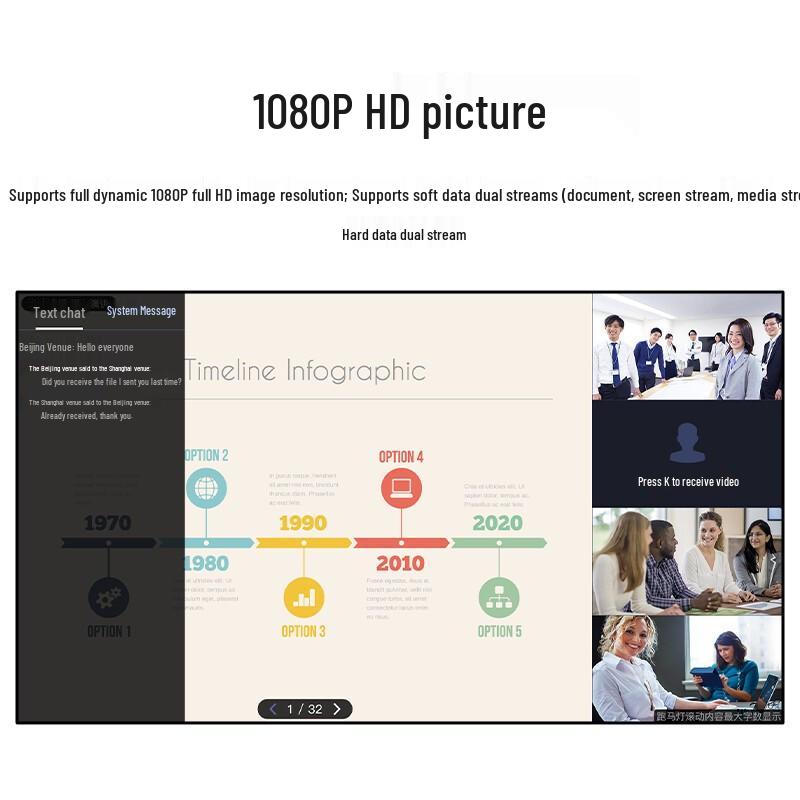Click the 'OPTION 2' label
Screen dimensions: 800x800
tap(207, 455)
